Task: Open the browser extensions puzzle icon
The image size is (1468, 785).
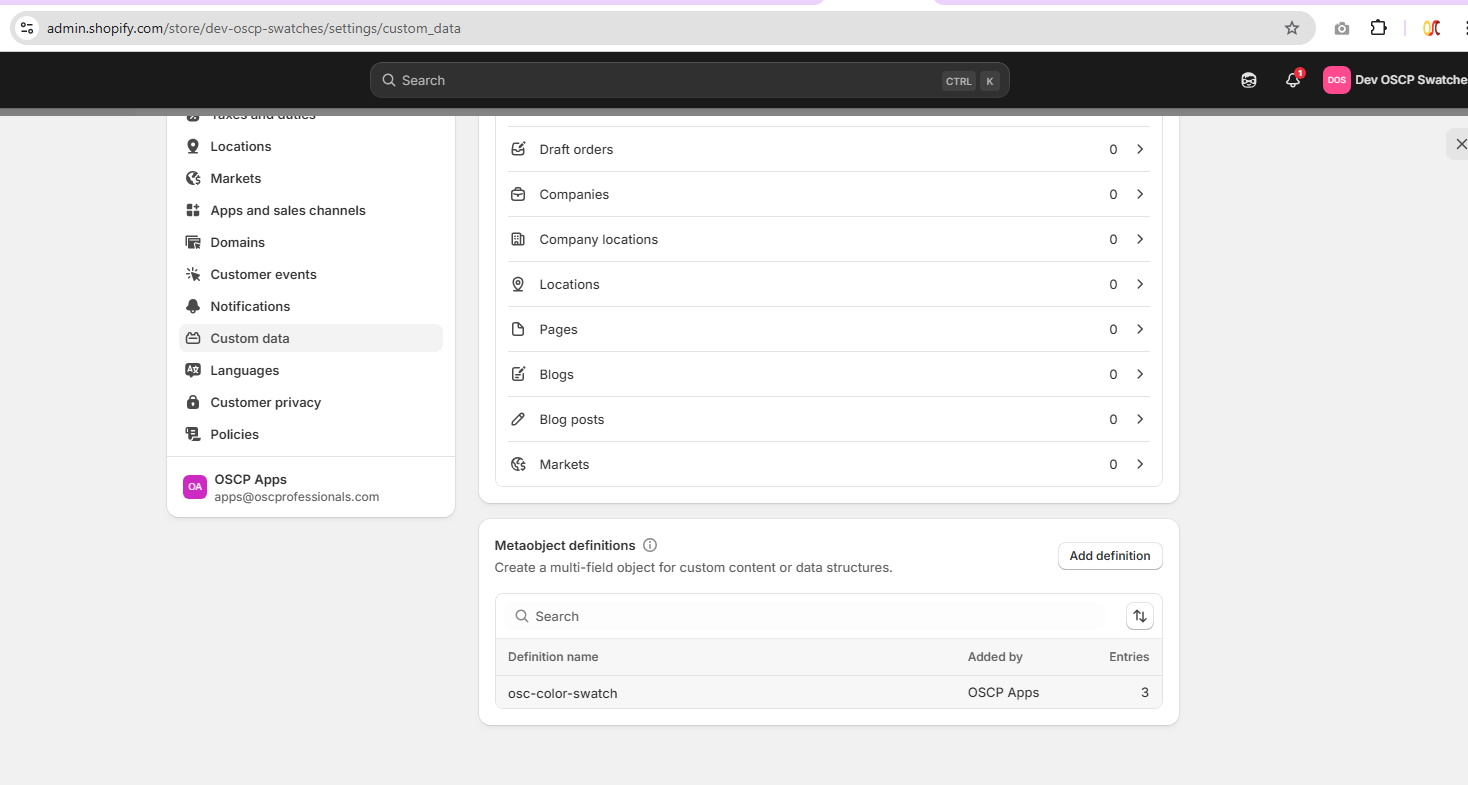Action: (x=1378, y=28)
